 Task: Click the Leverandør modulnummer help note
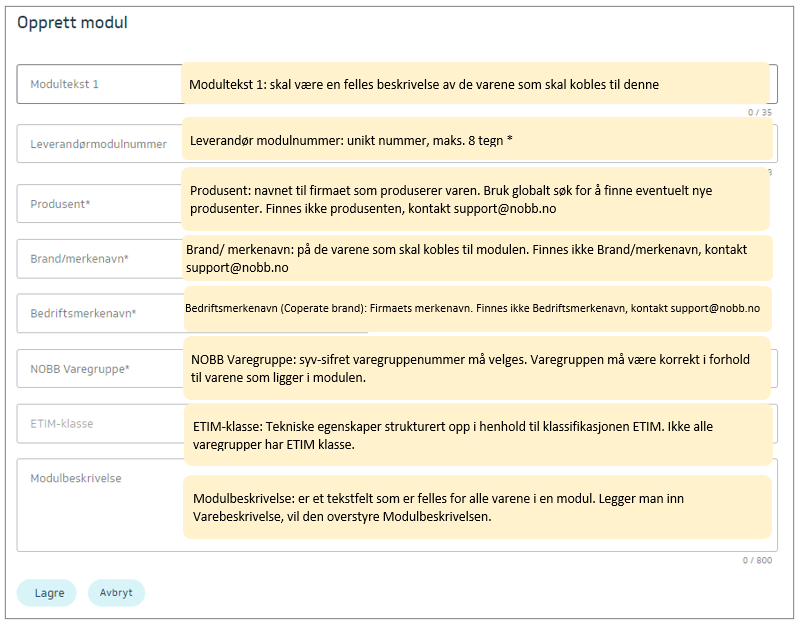477,140
